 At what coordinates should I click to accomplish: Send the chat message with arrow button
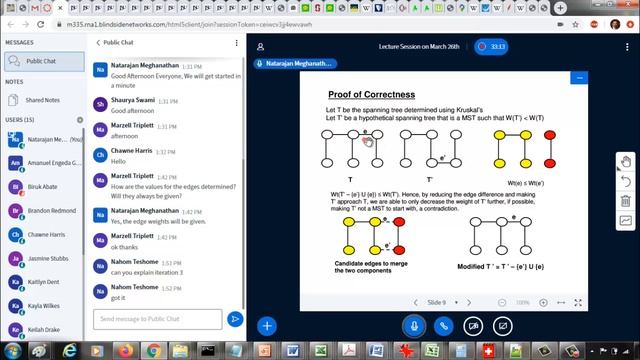point(235,319)
